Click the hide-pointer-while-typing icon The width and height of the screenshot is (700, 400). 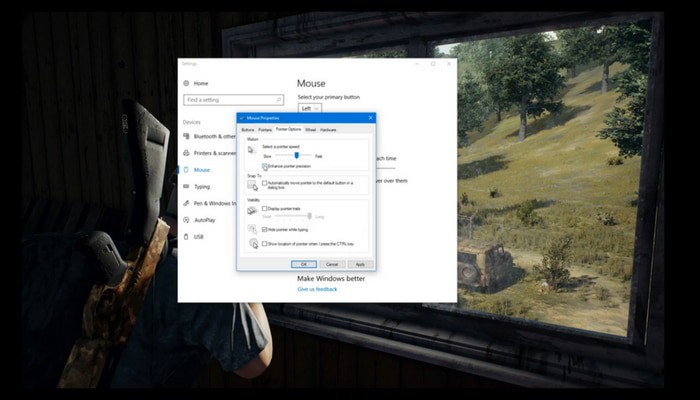[253, 229]
